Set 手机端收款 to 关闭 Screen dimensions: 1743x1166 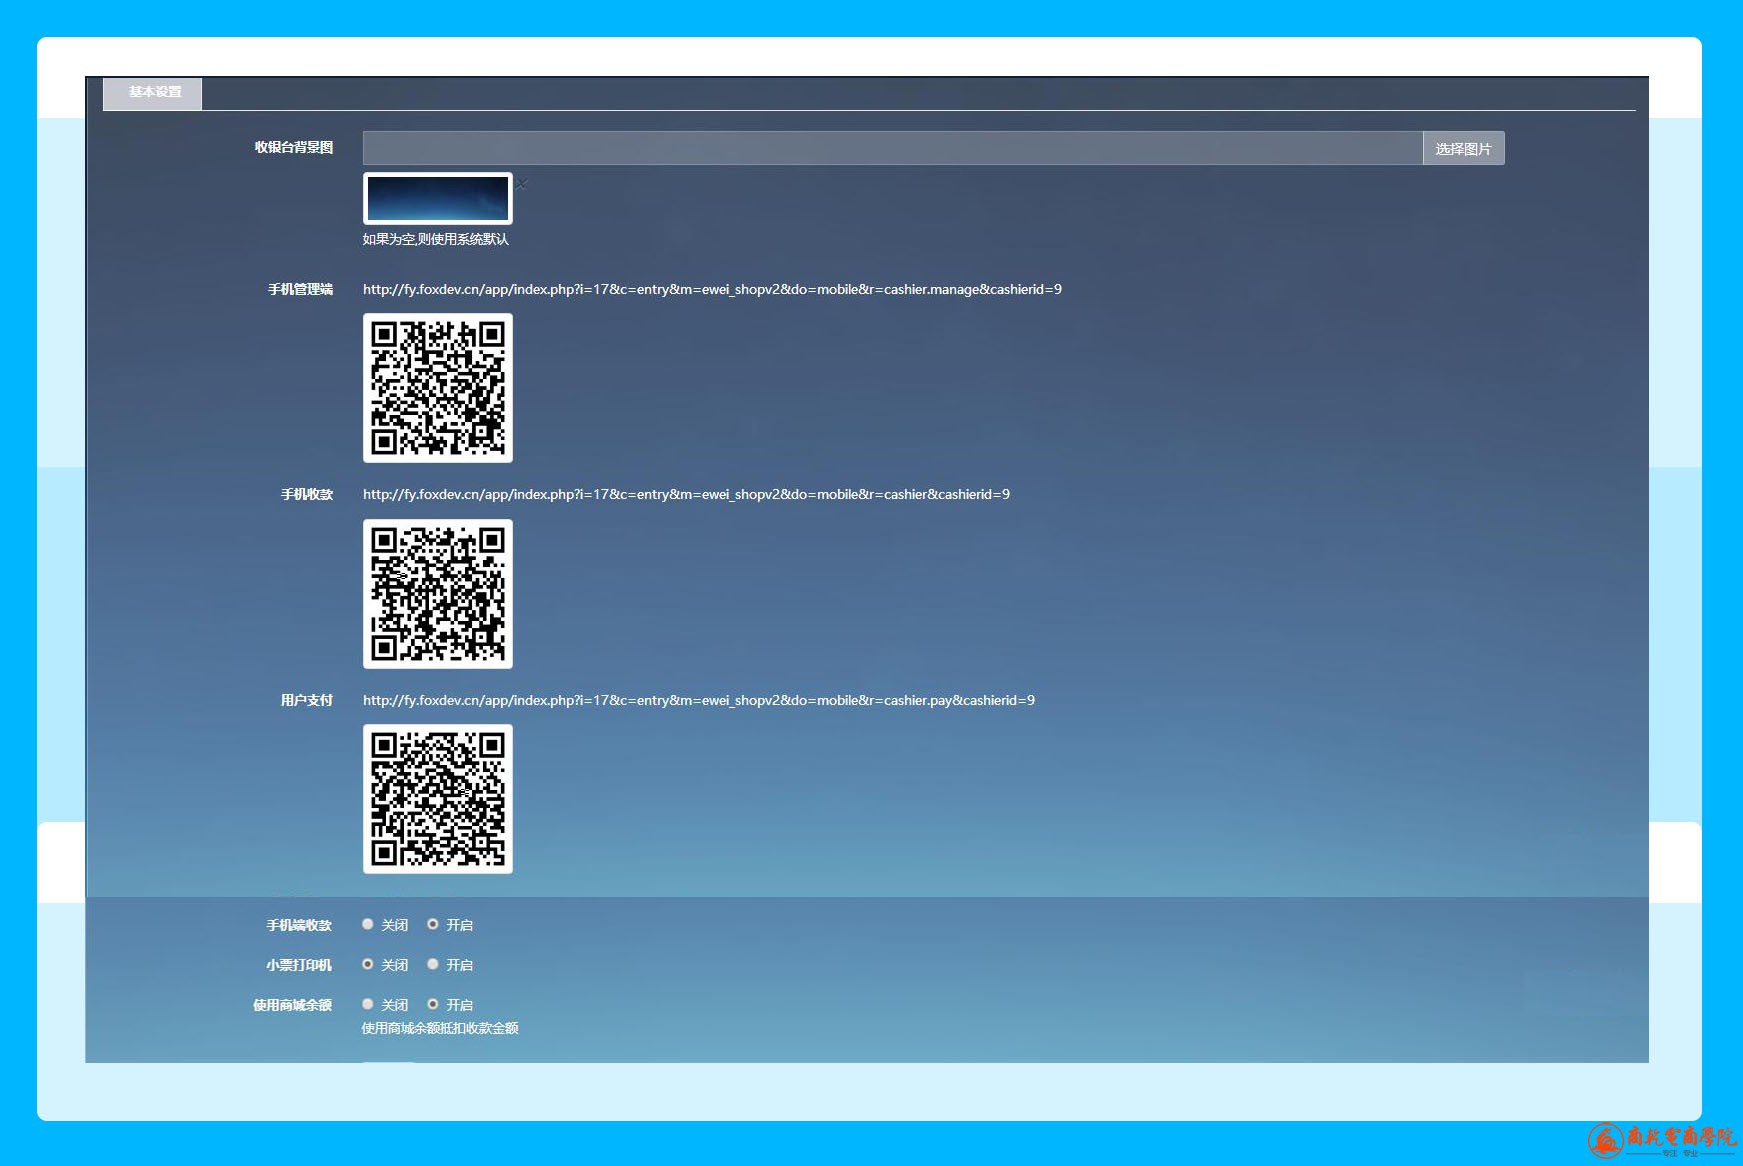click(368, 924)
